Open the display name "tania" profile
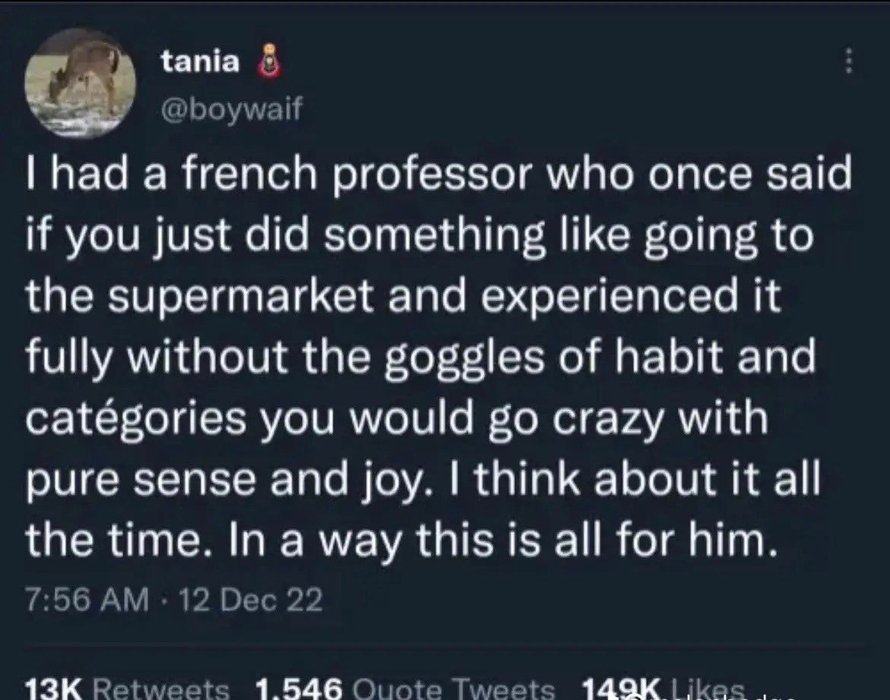890x700 pixels. [x=200, y=62]
